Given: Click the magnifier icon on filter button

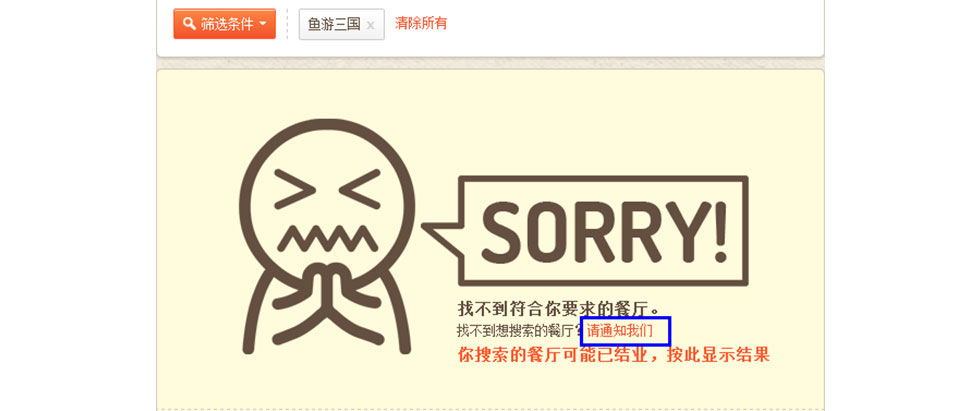Looking at the screenshot, I should (x=189, y=24).
